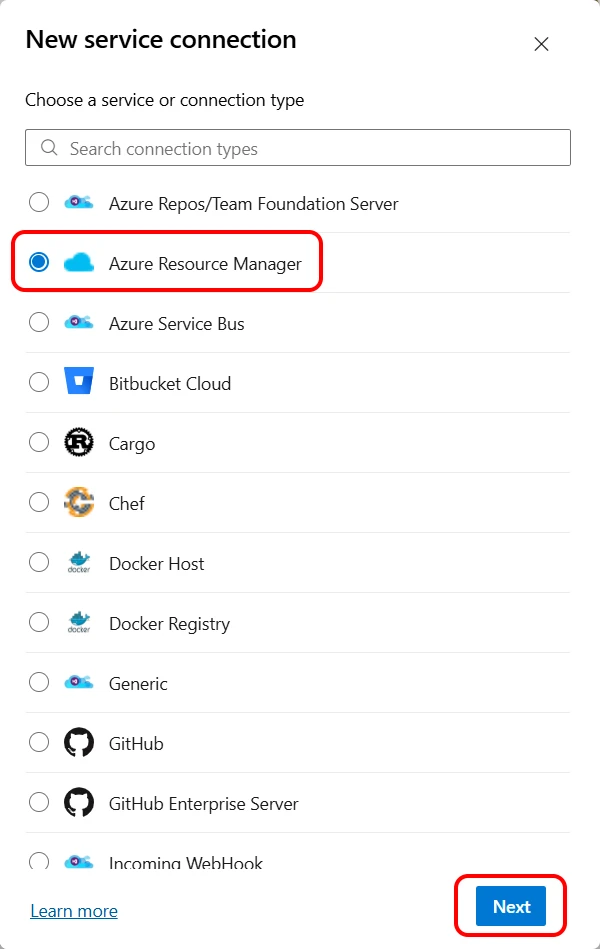This screenshot has height=949, width=600.
Task: Click the search magnifier icon
Action: [x=49, y=148]
